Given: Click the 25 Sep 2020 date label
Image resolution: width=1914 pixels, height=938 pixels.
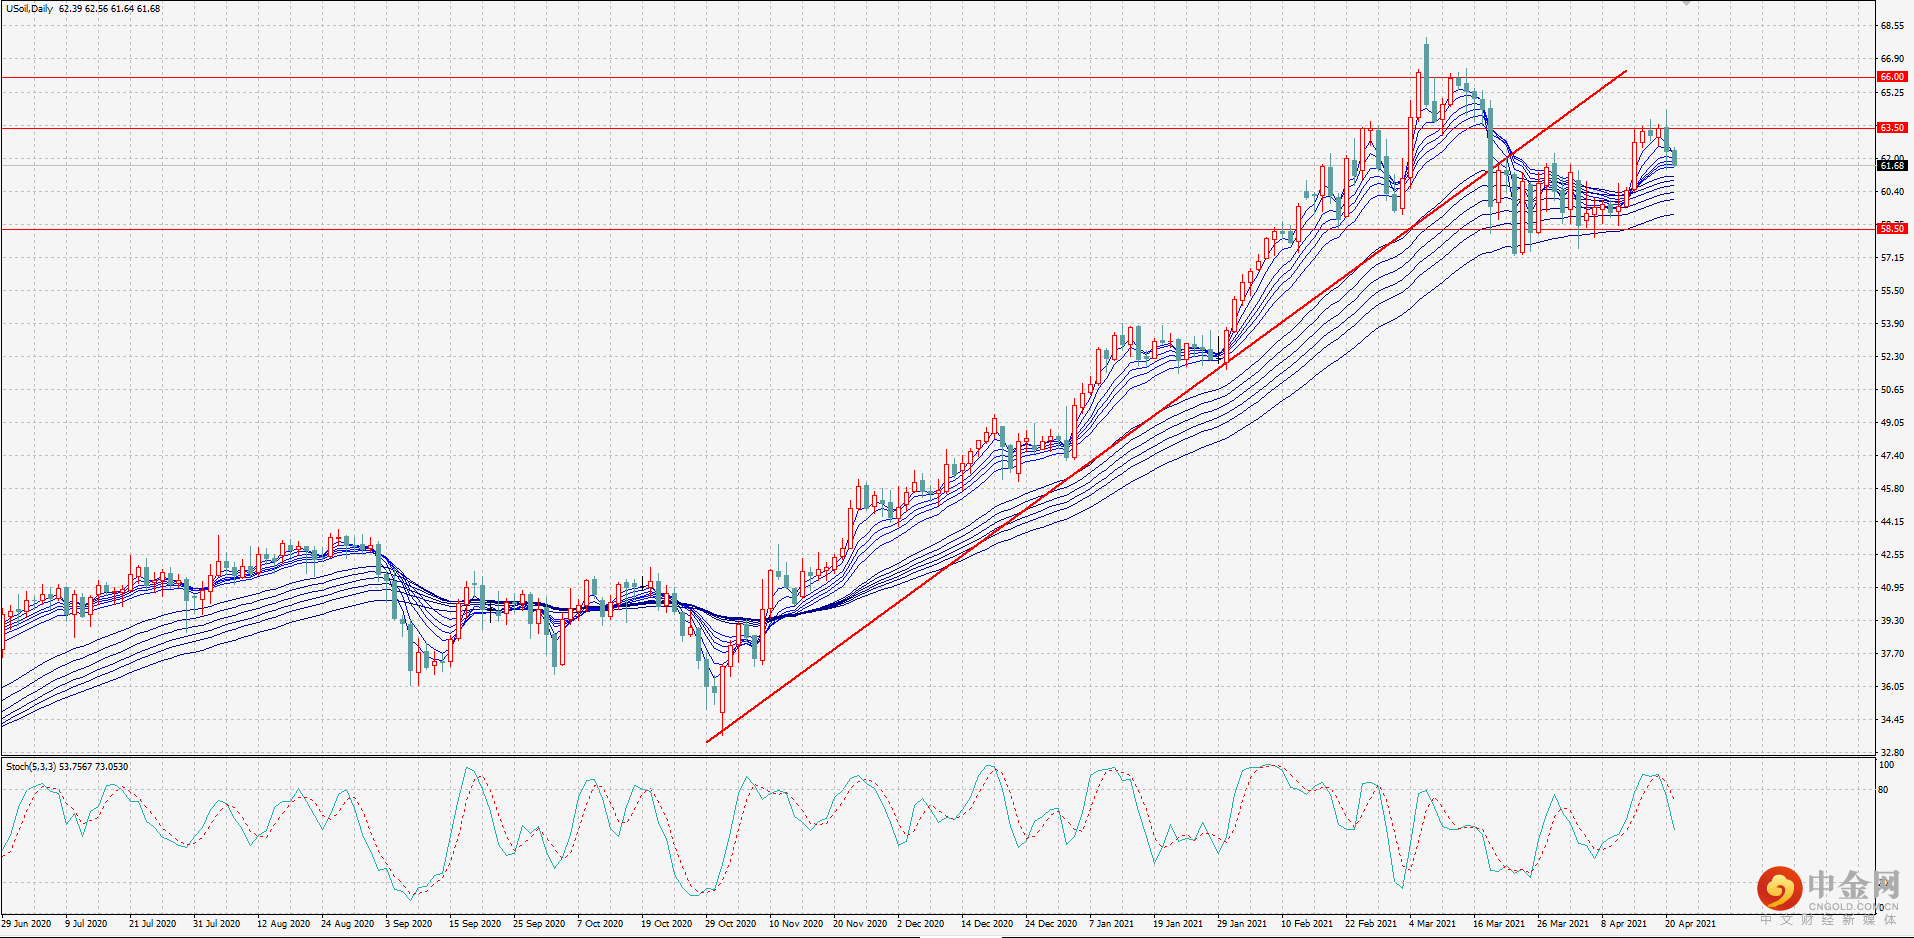Looking at the screenshot, I should pyautogui.click(x=539, y=924).
